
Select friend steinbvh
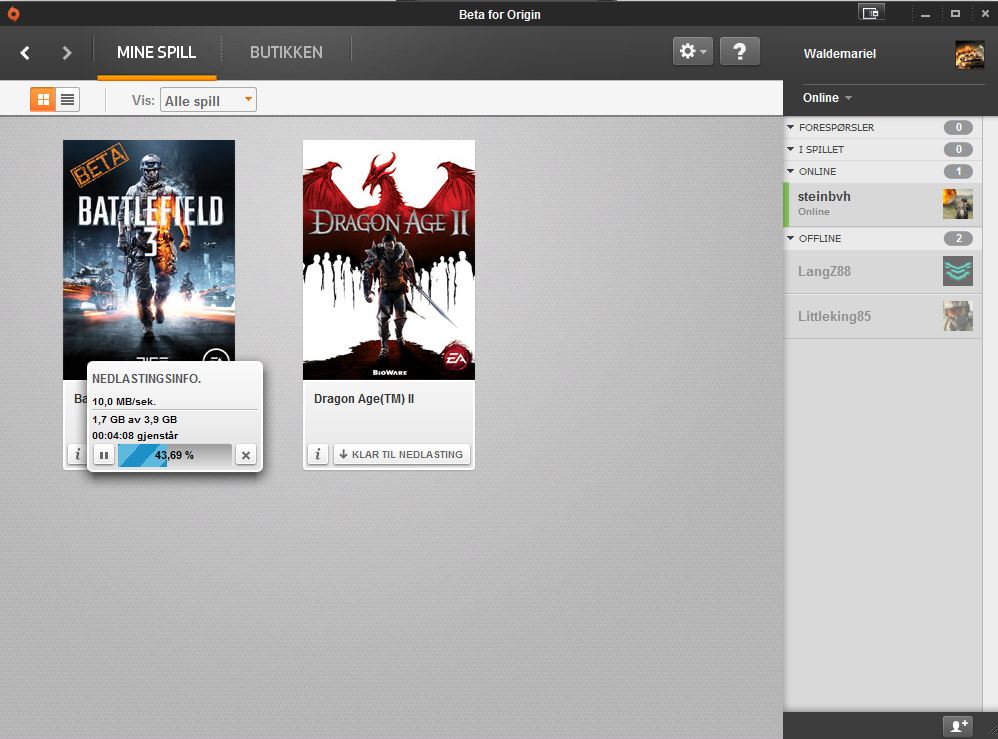pos(882,204)
